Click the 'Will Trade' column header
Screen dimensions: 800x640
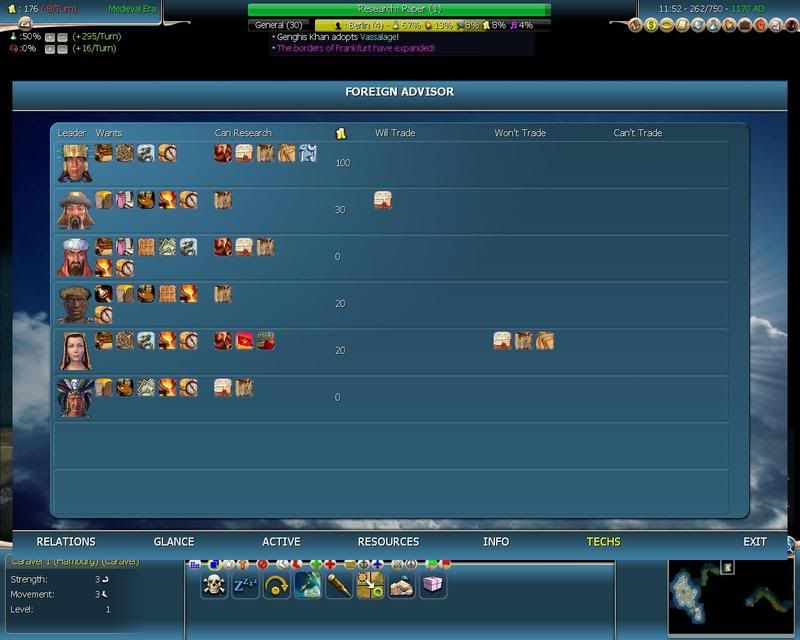click(x=395, y=133)
